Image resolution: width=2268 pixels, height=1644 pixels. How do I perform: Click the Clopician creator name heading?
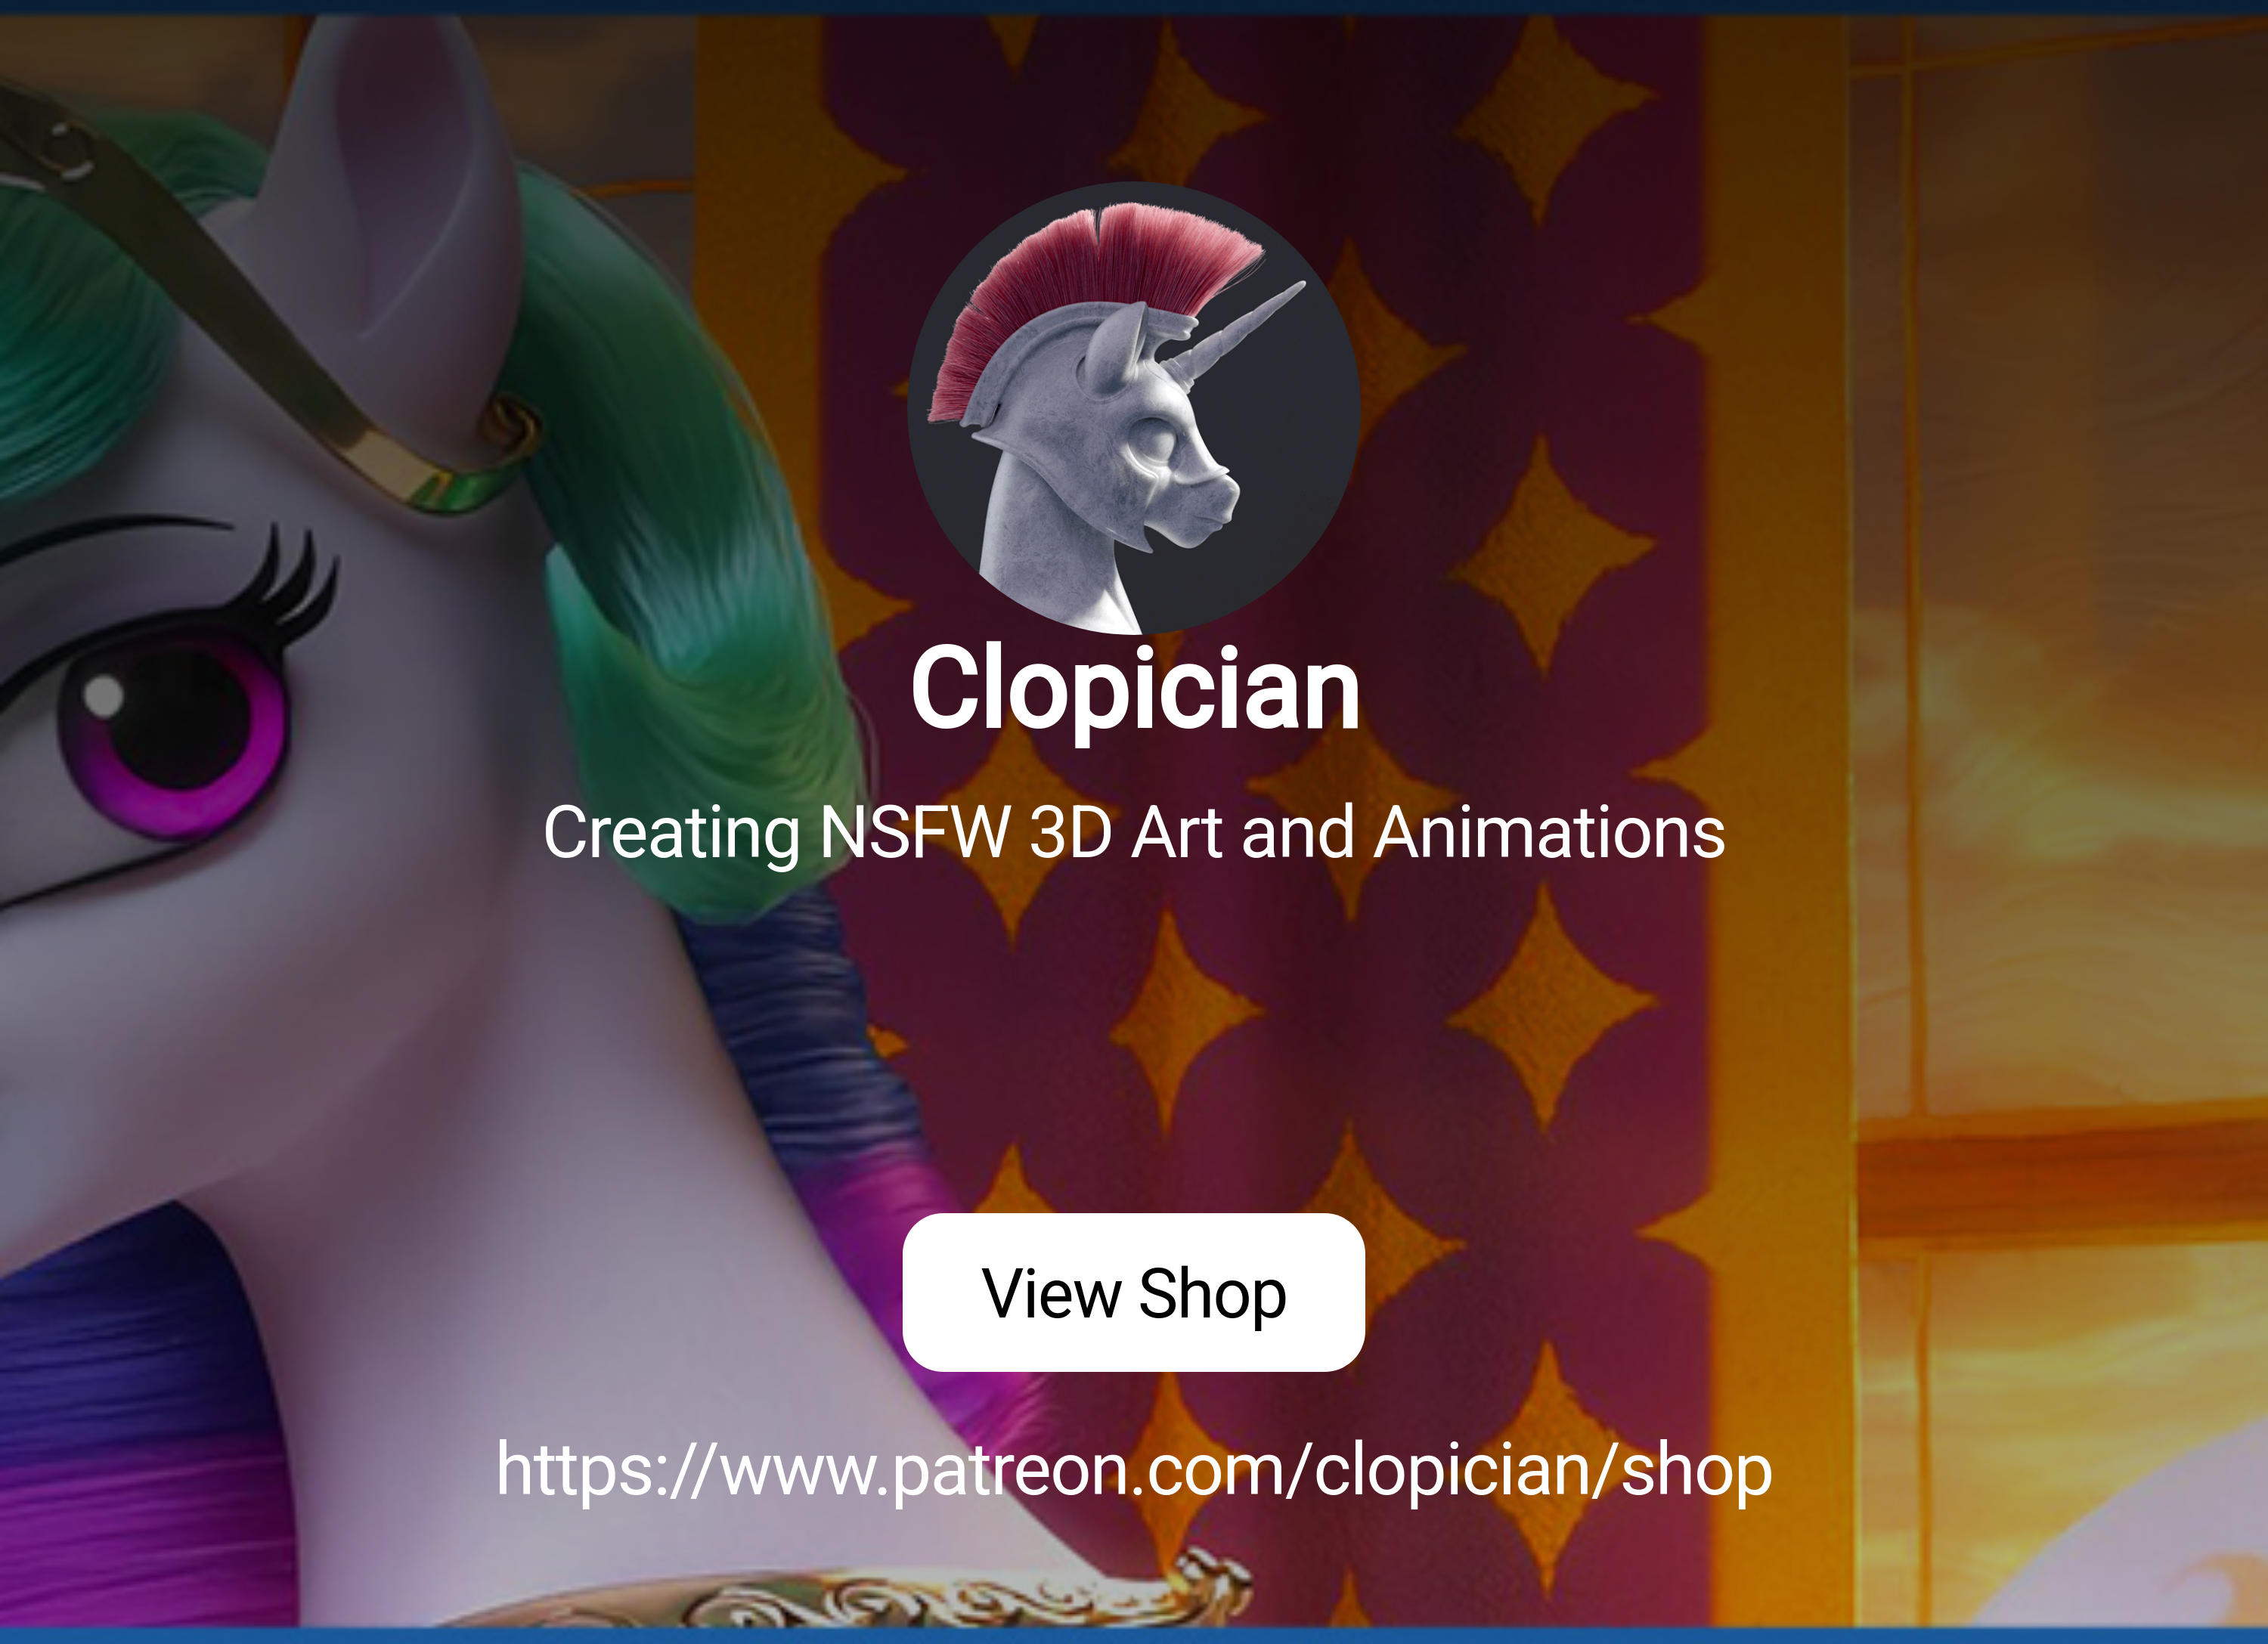click(x=1135, y=690)
